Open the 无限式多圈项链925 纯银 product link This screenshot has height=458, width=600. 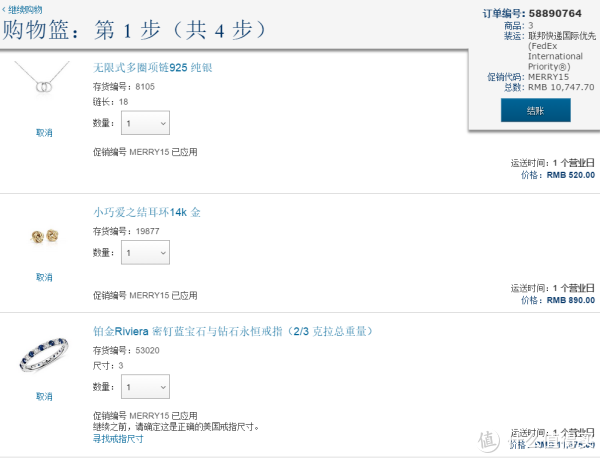[153, 68]
